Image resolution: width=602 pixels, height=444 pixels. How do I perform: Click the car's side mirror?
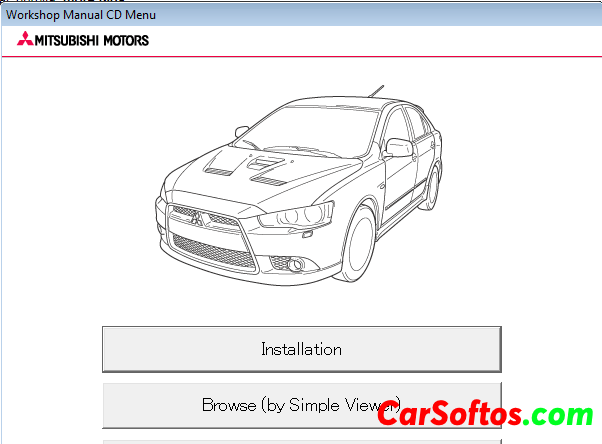point(398,148)
